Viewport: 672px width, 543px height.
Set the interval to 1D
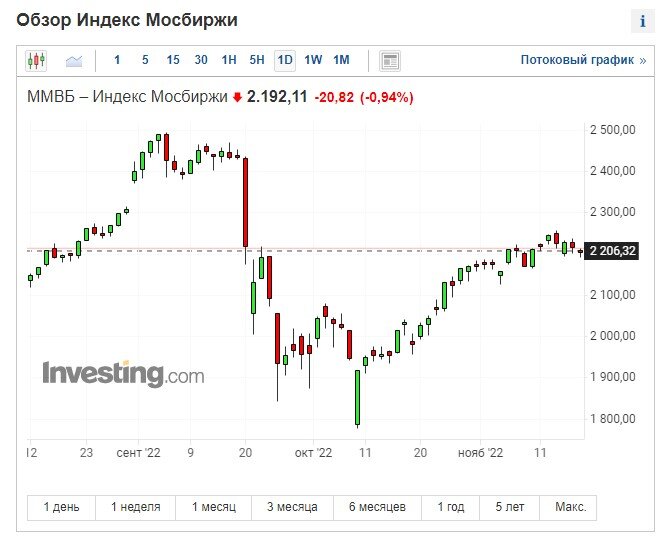point(285,60)
